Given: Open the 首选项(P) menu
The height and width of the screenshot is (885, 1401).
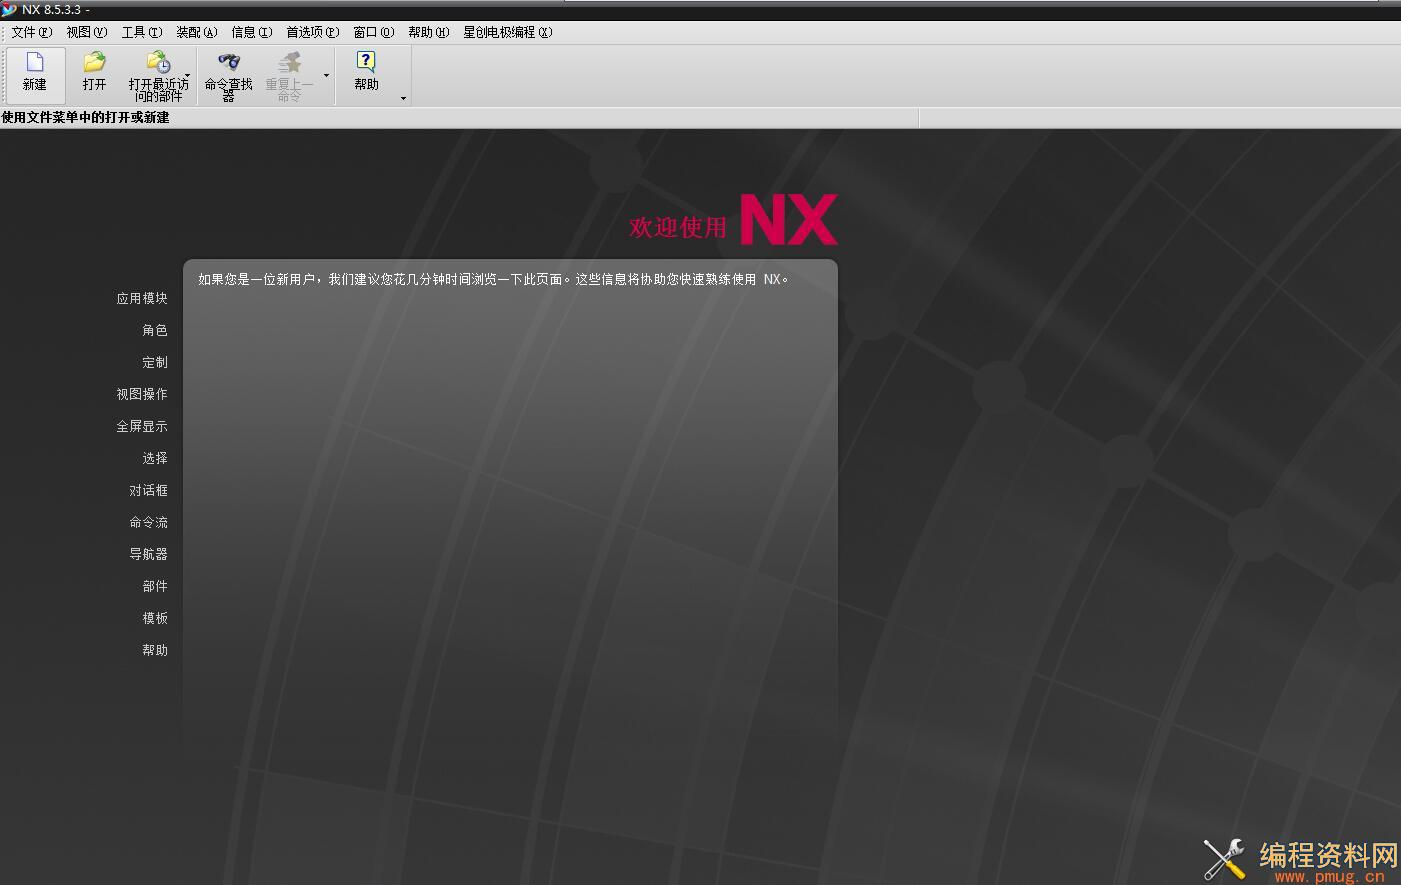Looking at the screenshot, I should click(313, 32).
